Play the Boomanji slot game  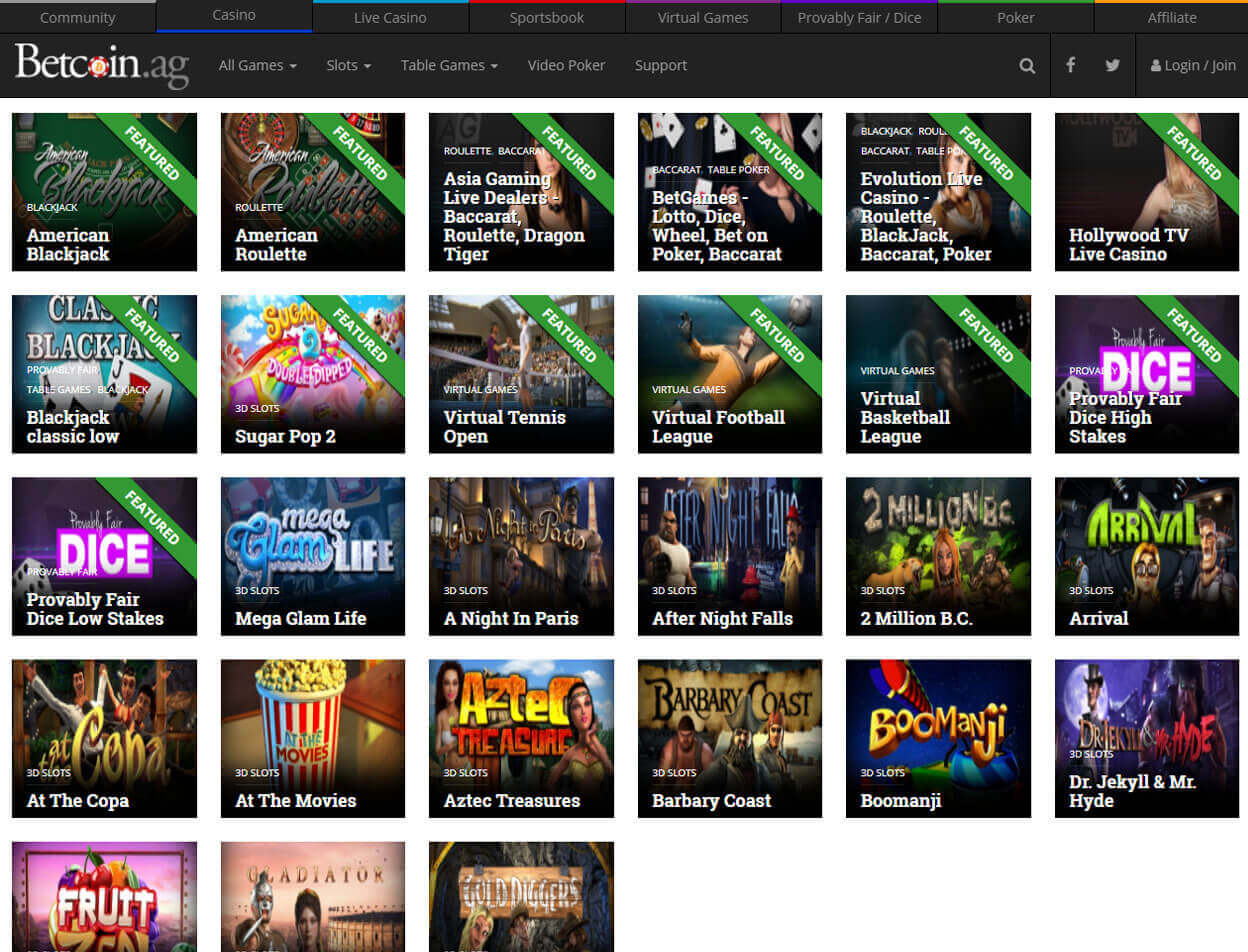coord(938,738)
